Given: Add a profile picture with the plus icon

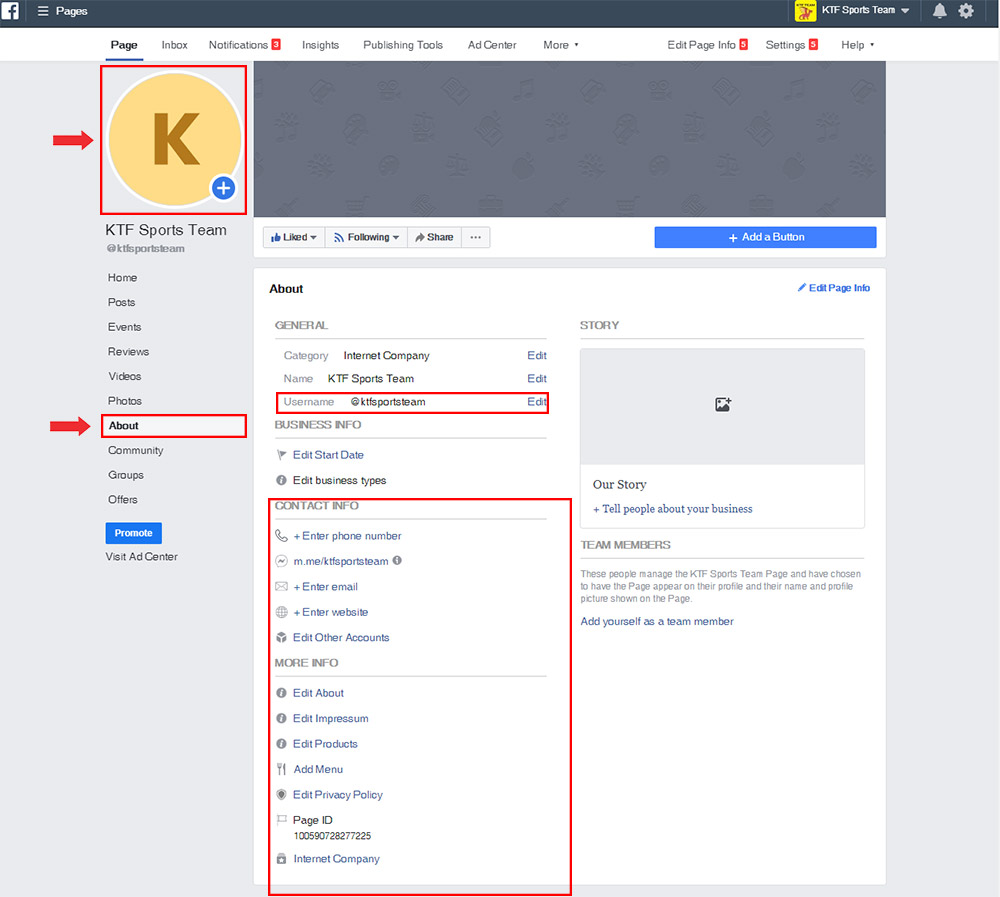Looking at the screenshot, I should (223, 188).
